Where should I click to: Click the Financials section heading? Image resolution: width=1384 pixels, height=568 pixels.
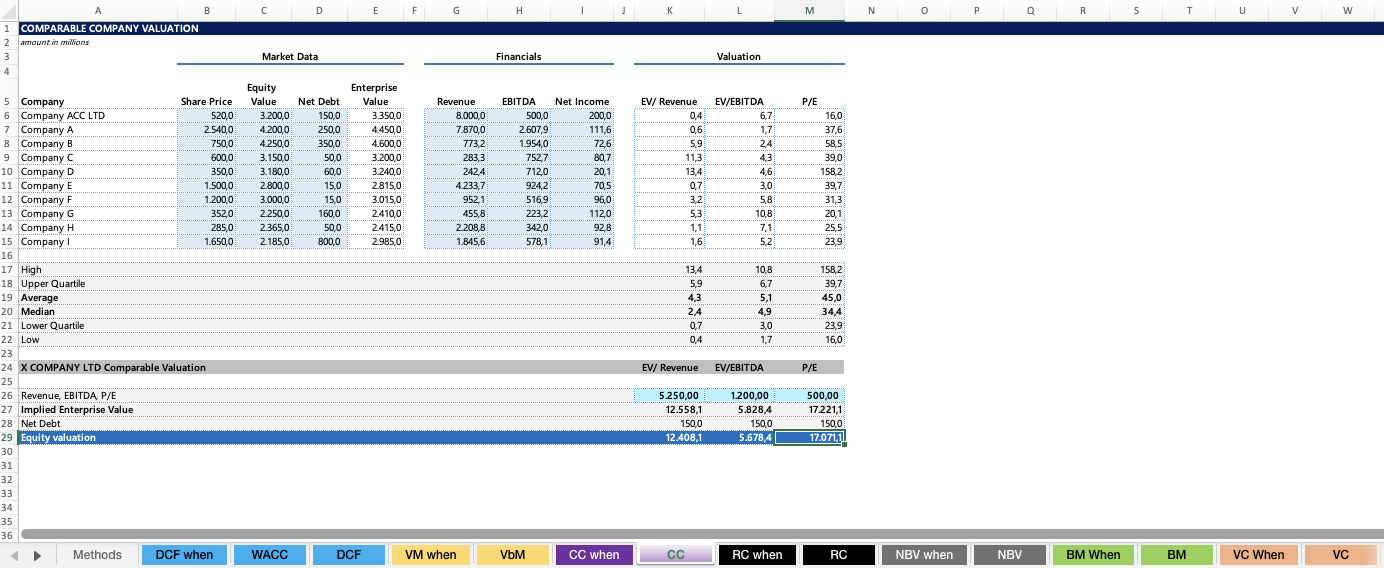(518, 56)
